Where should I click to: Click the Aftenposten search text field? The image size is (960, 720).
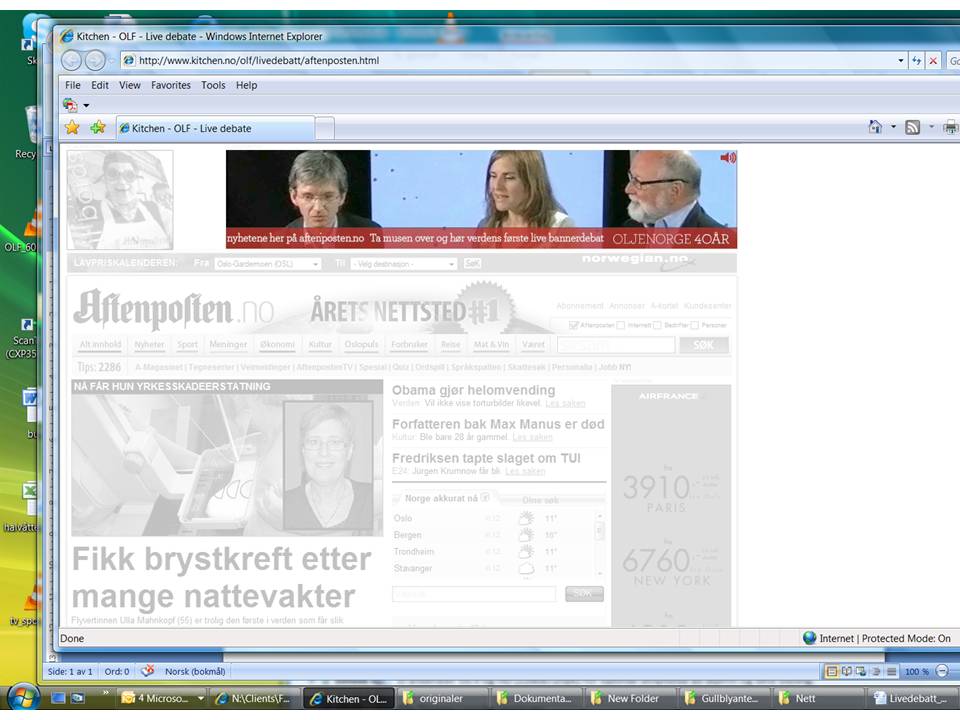coord(616,345)
